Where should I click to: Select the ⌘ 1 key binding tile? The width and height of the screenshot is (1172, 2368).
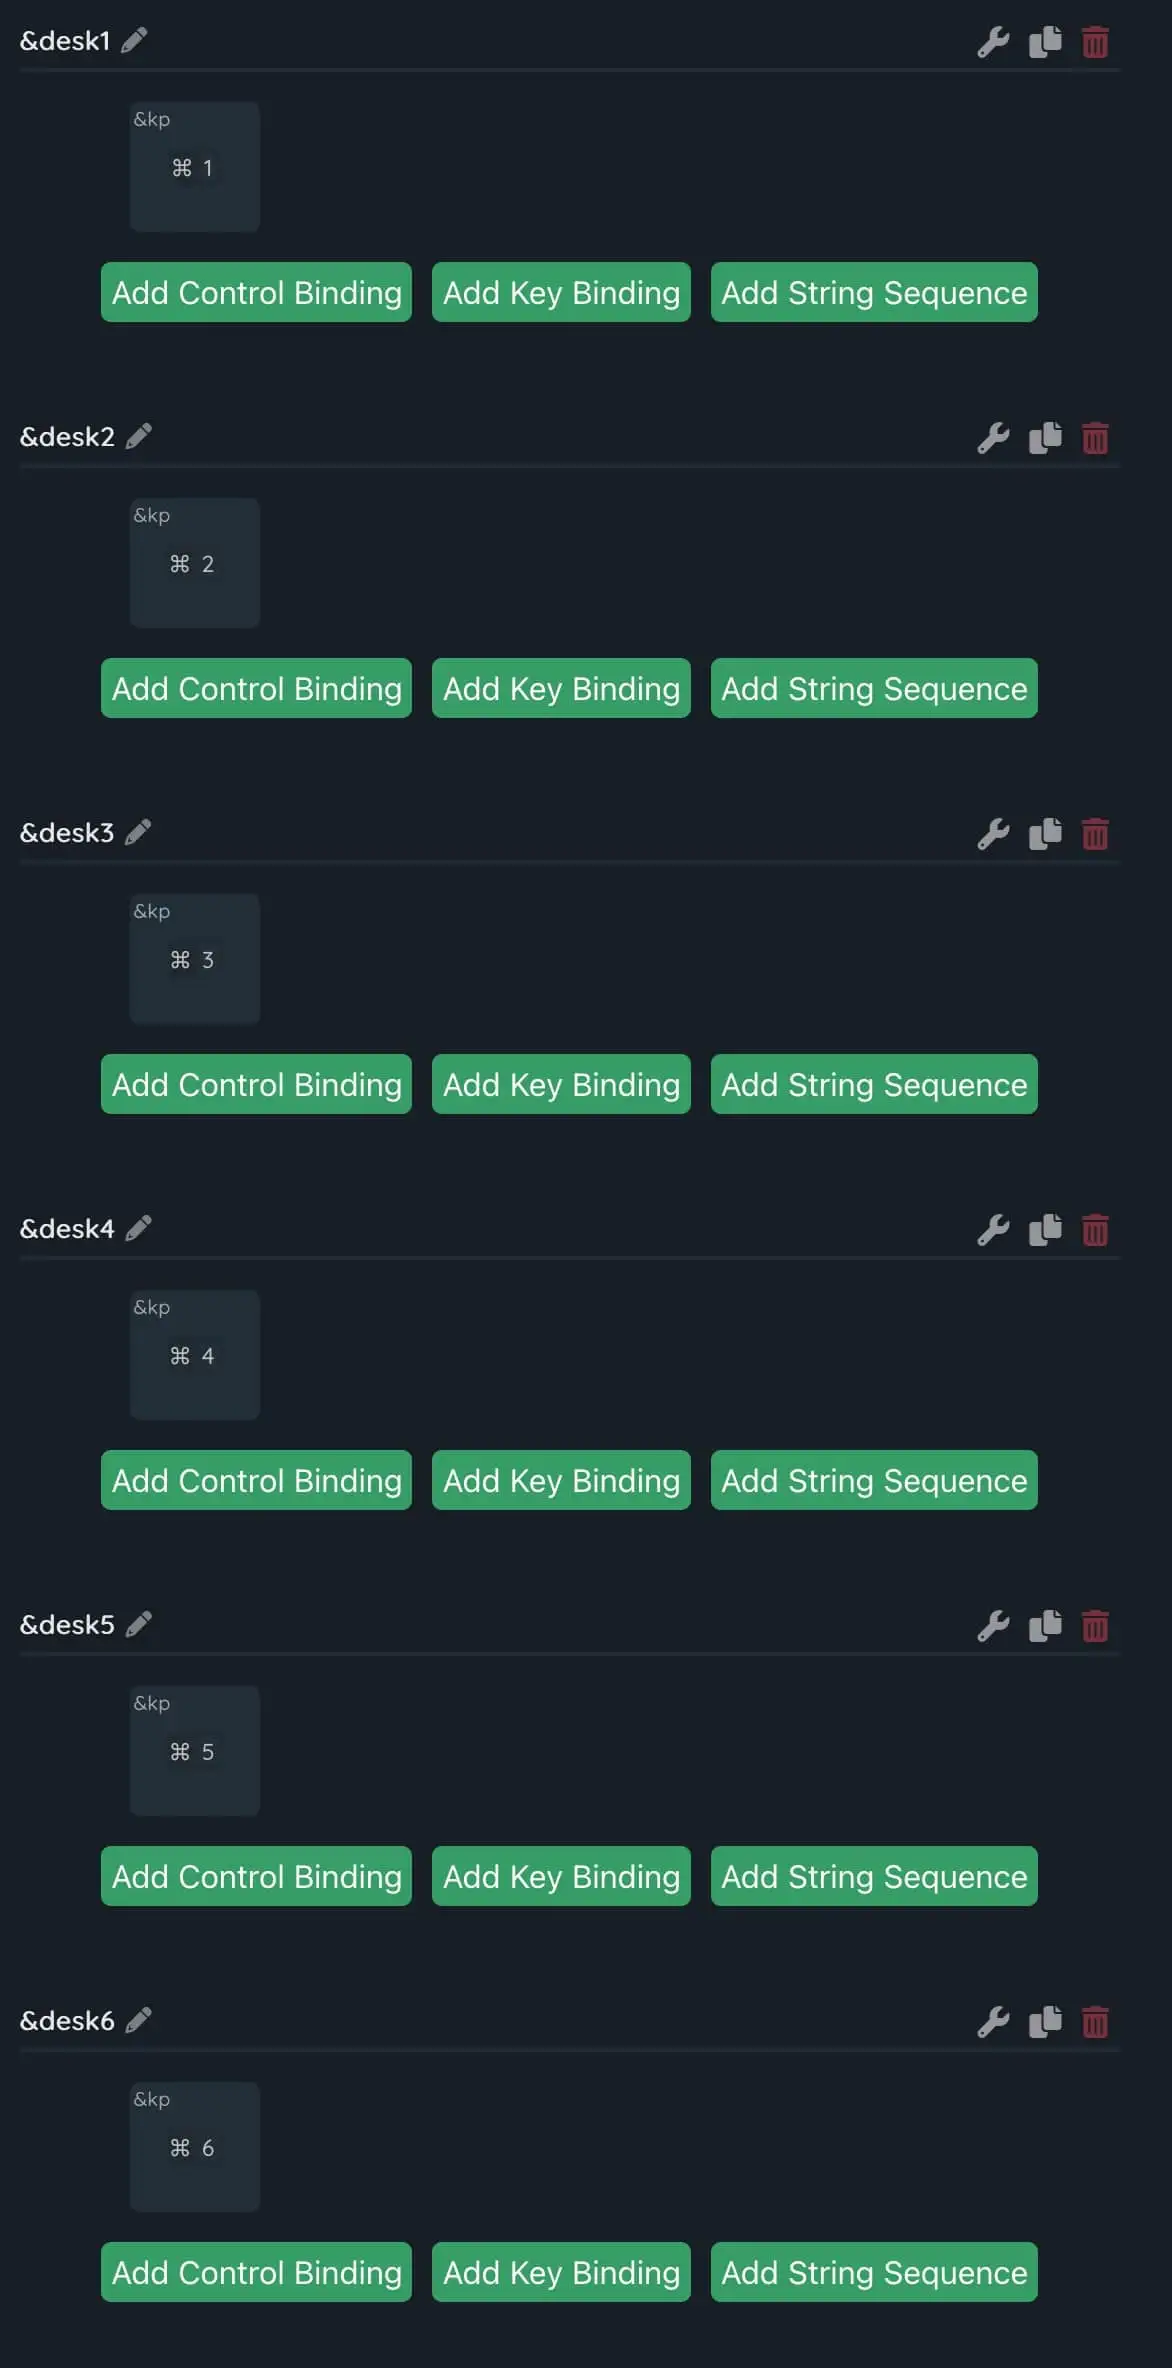195,167
